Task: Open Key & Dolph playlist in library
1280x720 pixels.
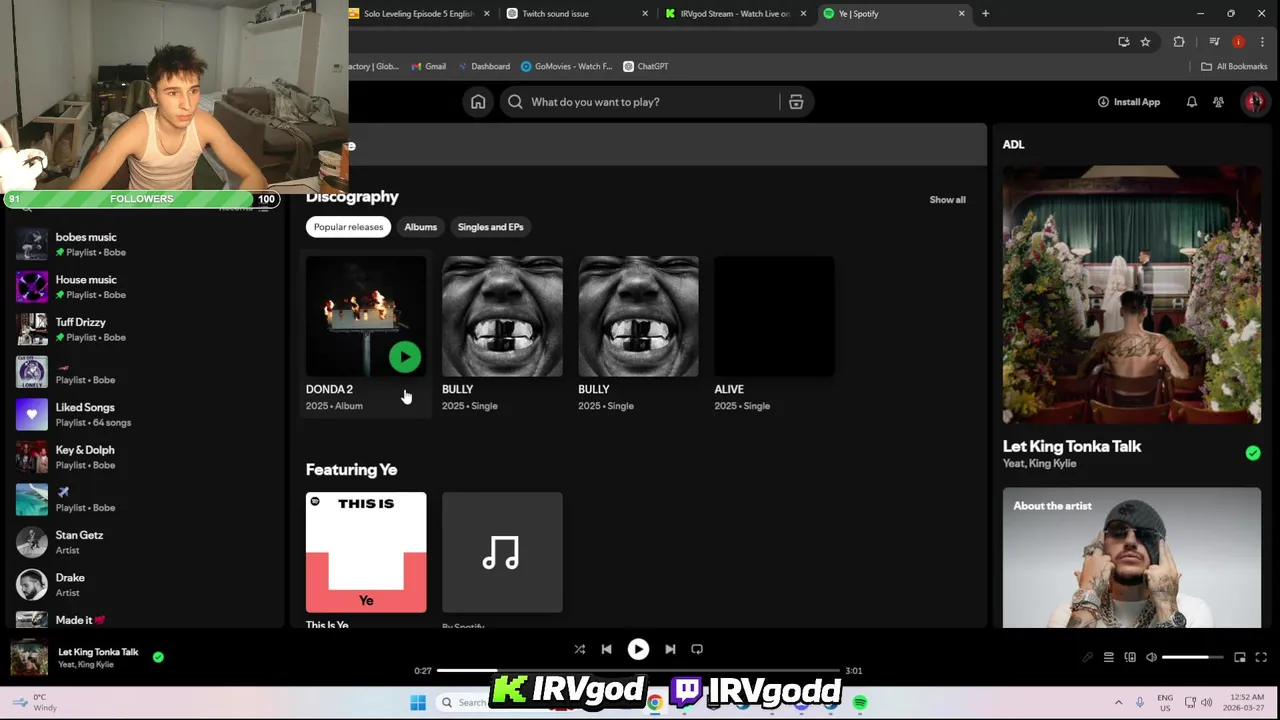Action: point(145,457)
